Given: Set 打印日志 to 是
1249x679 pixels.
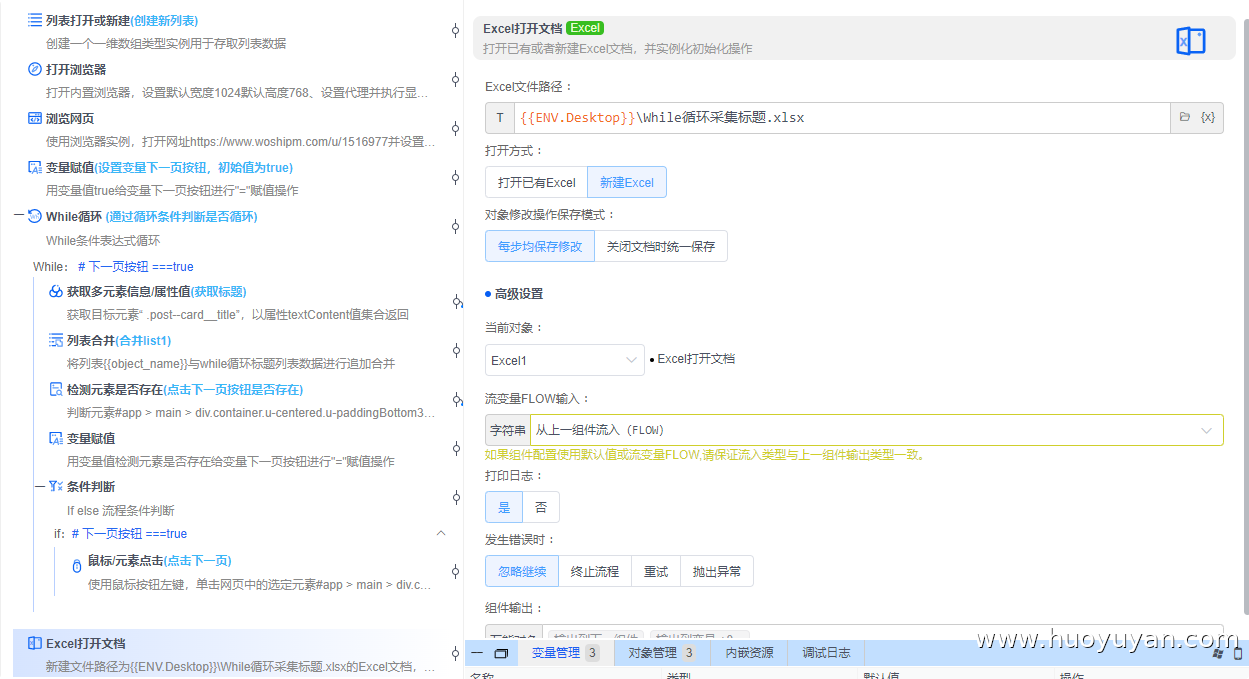Looking at the screenshot, I should 504,507.
